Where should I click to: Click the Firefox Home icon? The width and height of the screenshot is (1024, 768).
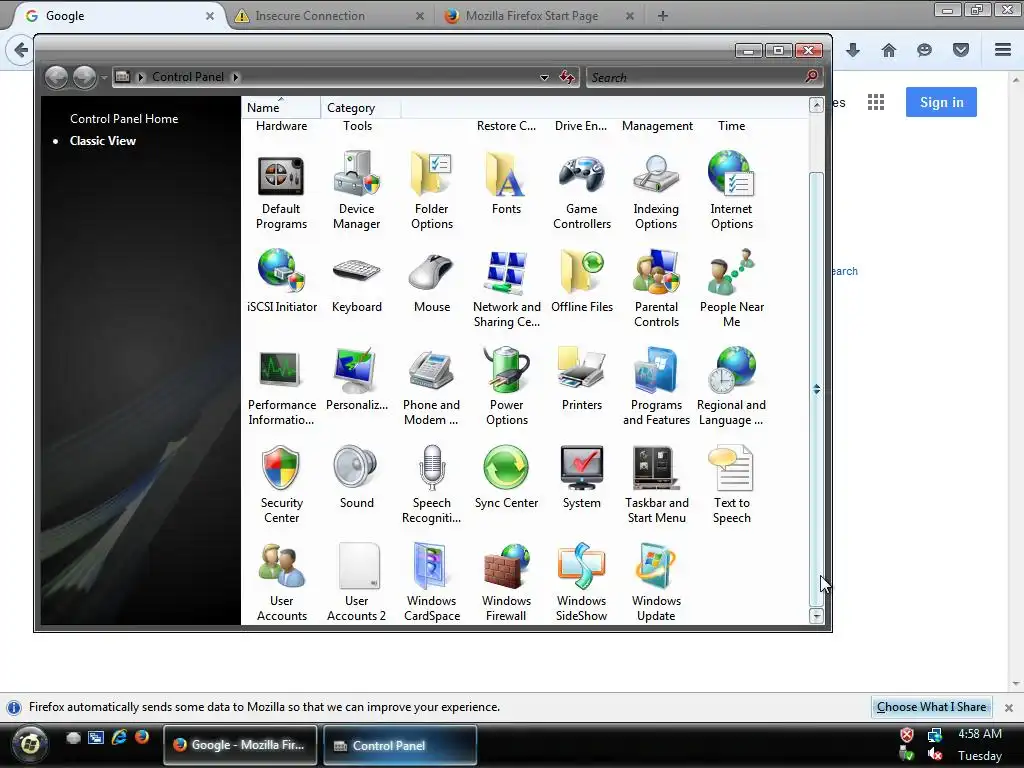coord(889,50)
